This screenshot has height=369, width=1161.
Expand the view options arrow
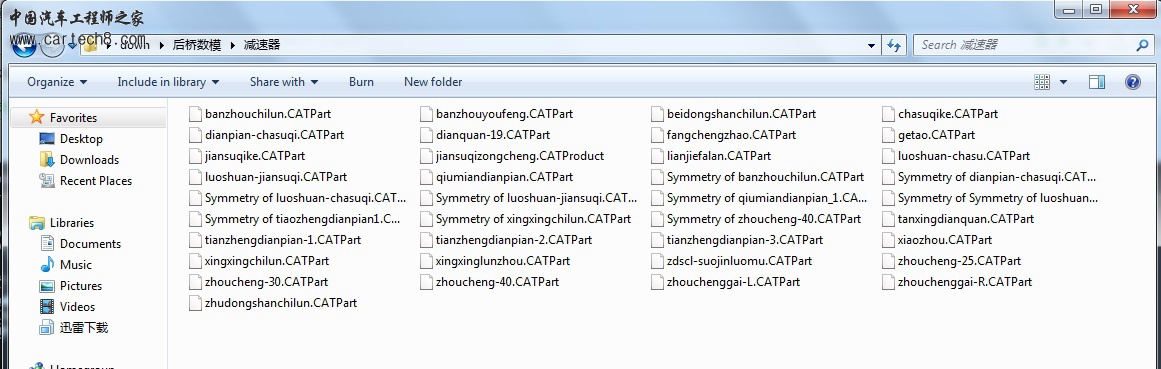click(x=1064, y=82)
